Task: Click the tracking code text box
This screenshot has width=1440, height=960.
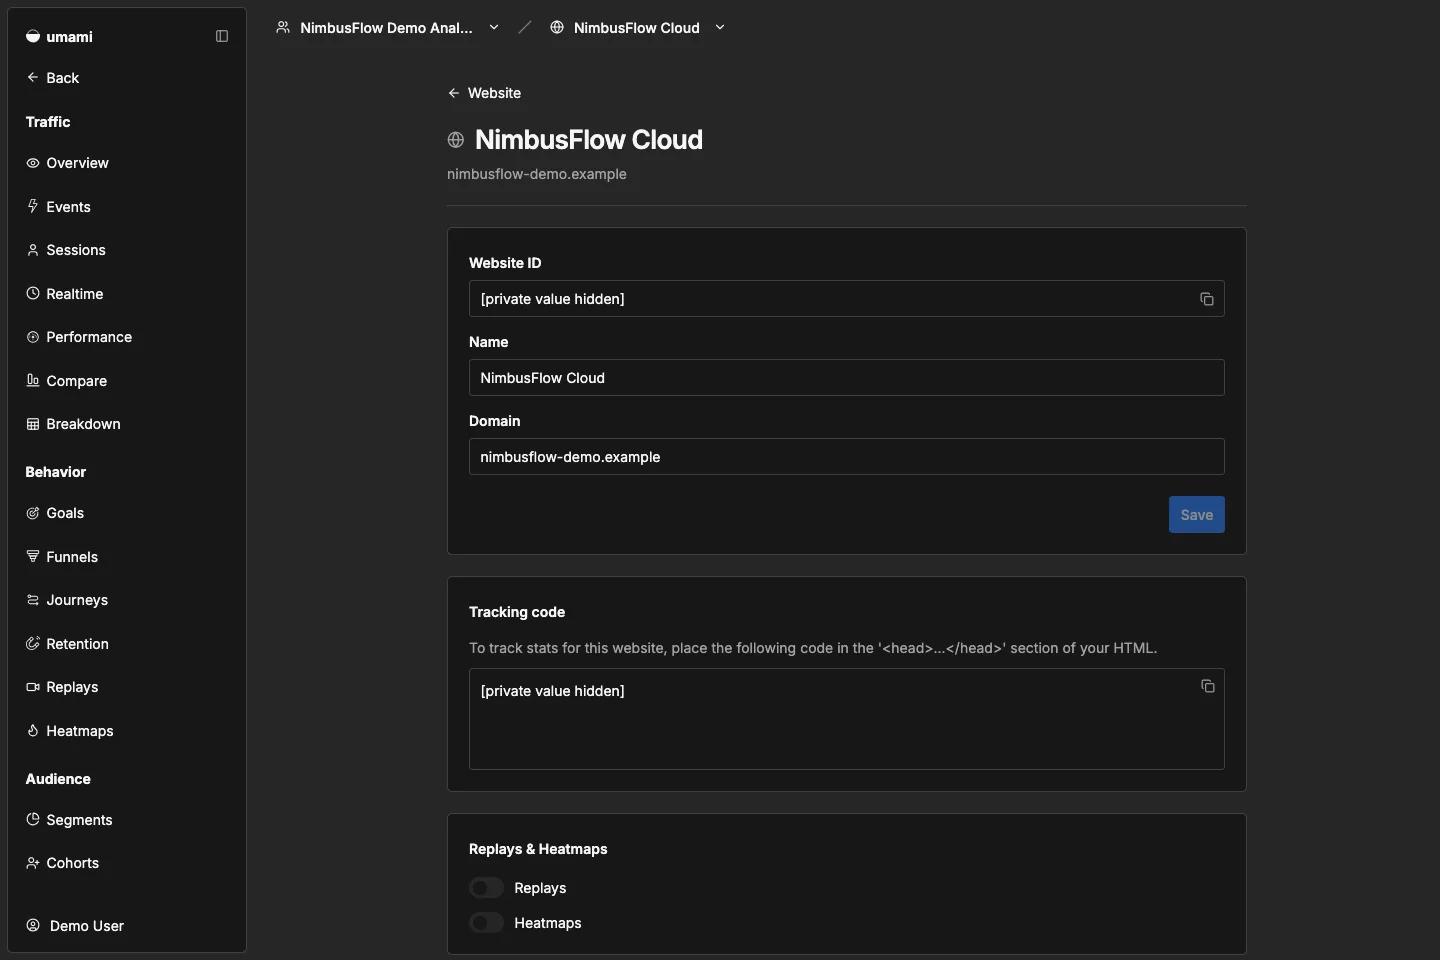Action: (x=847, y=719)
